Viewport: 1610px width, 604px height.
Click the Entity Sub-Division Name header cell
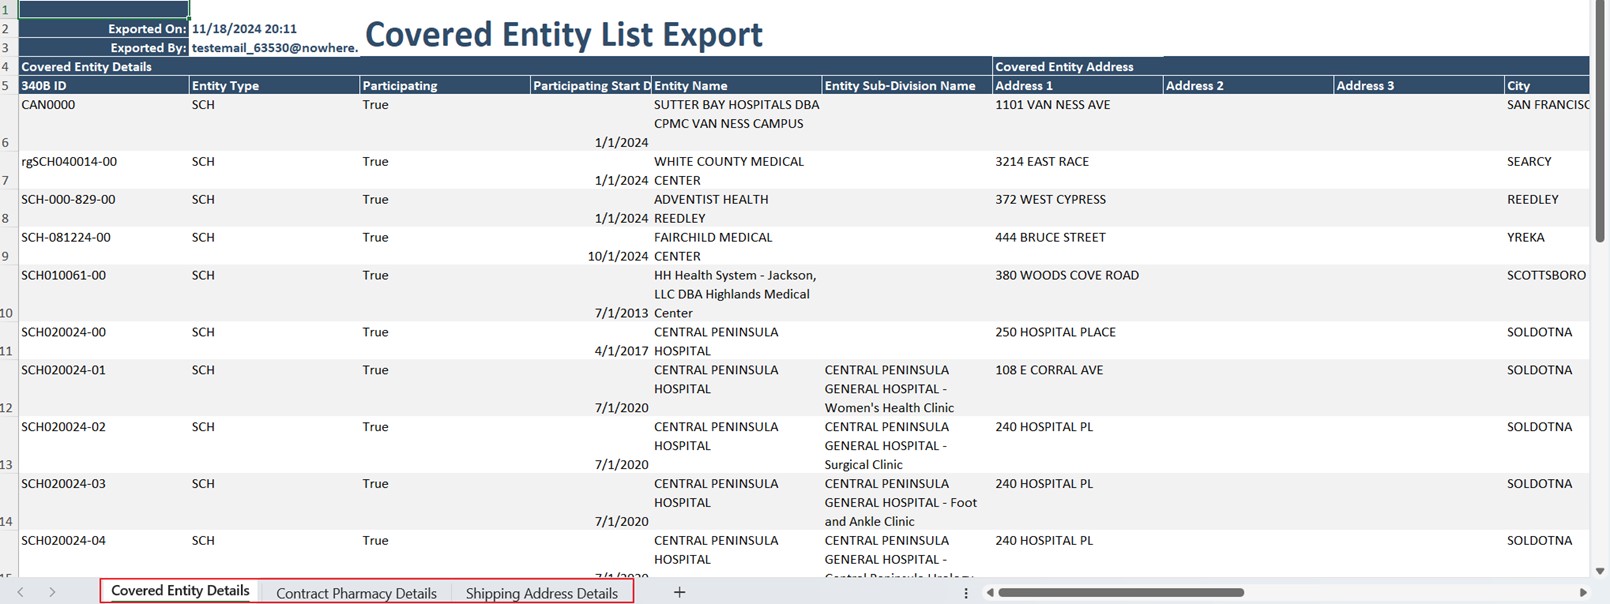[906, 86]
